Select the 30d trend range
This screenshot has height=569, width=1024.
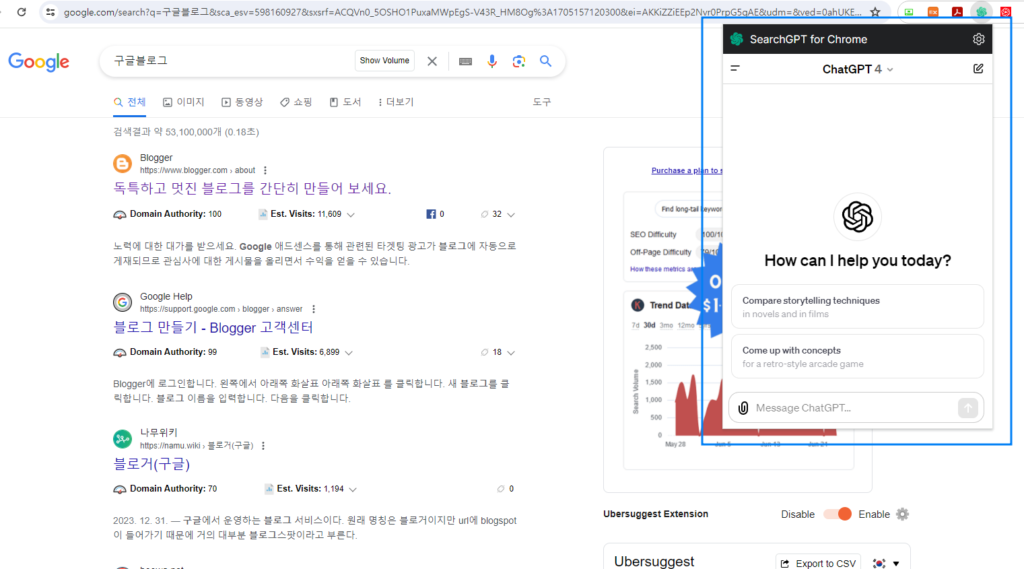tap(649, 325)
